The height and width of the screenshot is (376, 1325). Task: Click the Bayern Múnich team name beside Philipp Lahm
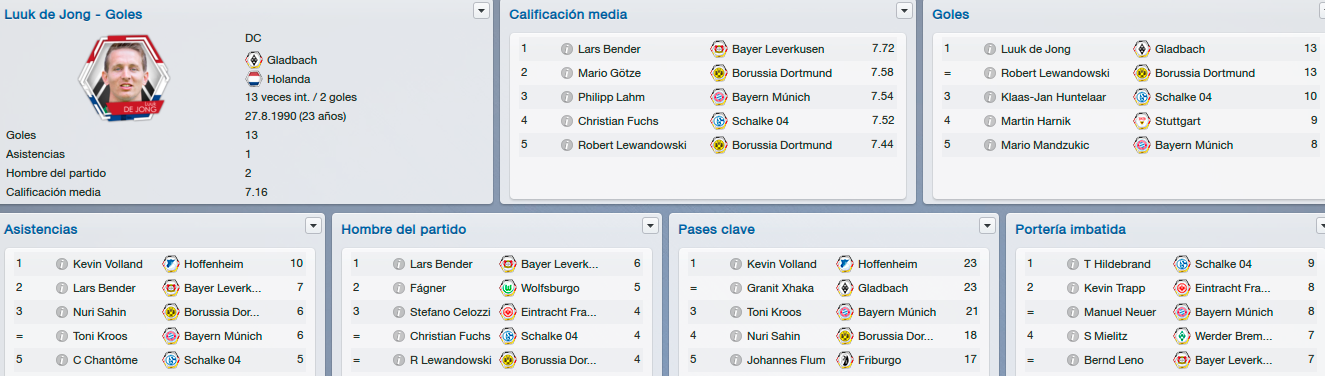771,97
